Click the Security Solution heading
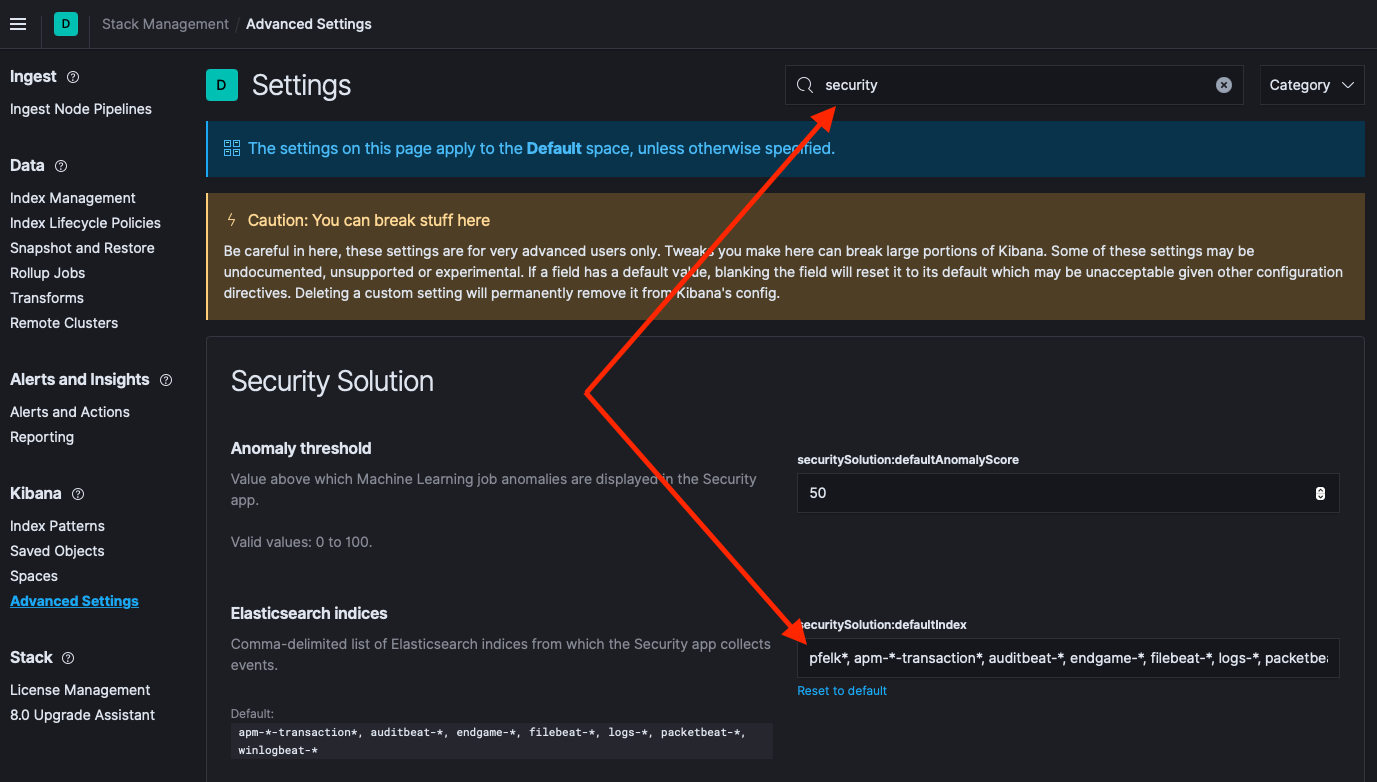1377x782 pixels. click(332, 381)
